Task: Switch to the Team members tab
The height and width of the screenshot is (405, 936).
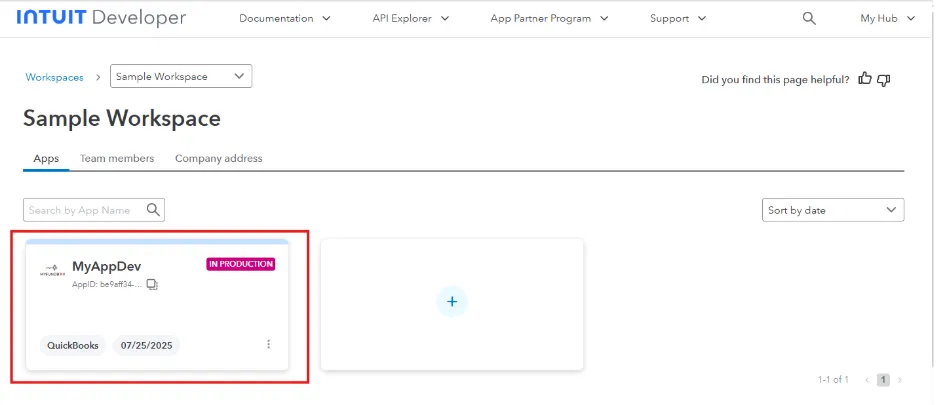Action: coord(117,158)
